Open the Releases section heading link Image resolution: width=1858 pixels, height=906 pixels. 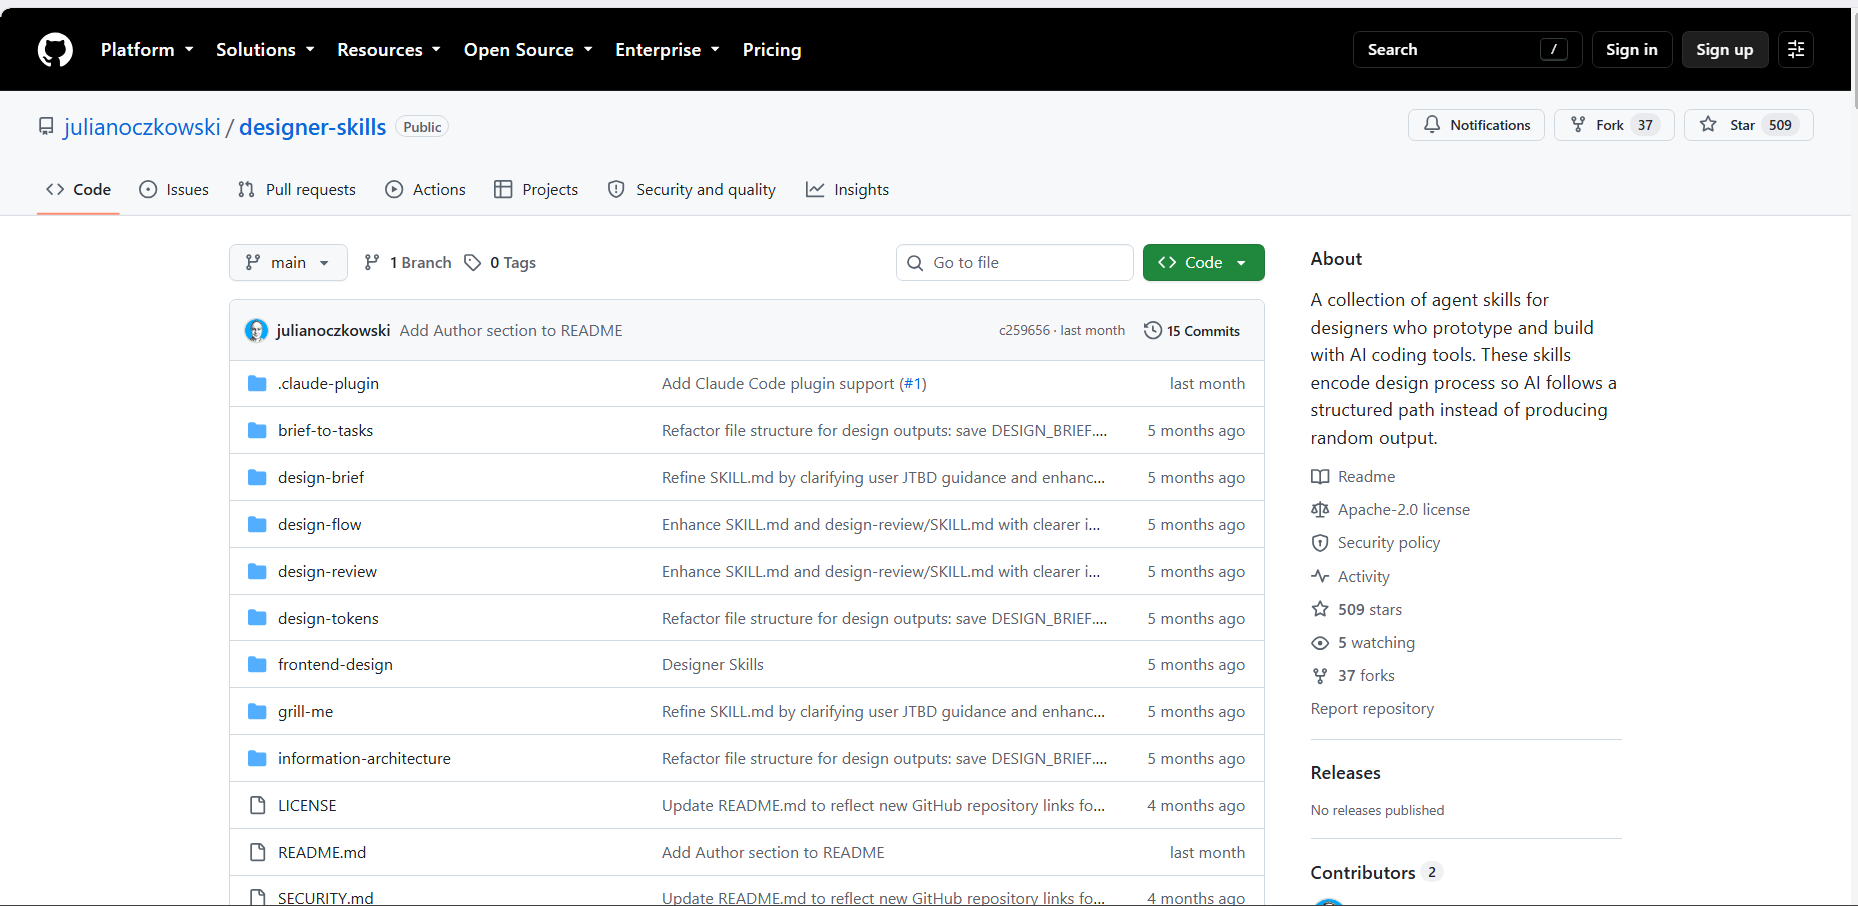(1345, 773)
